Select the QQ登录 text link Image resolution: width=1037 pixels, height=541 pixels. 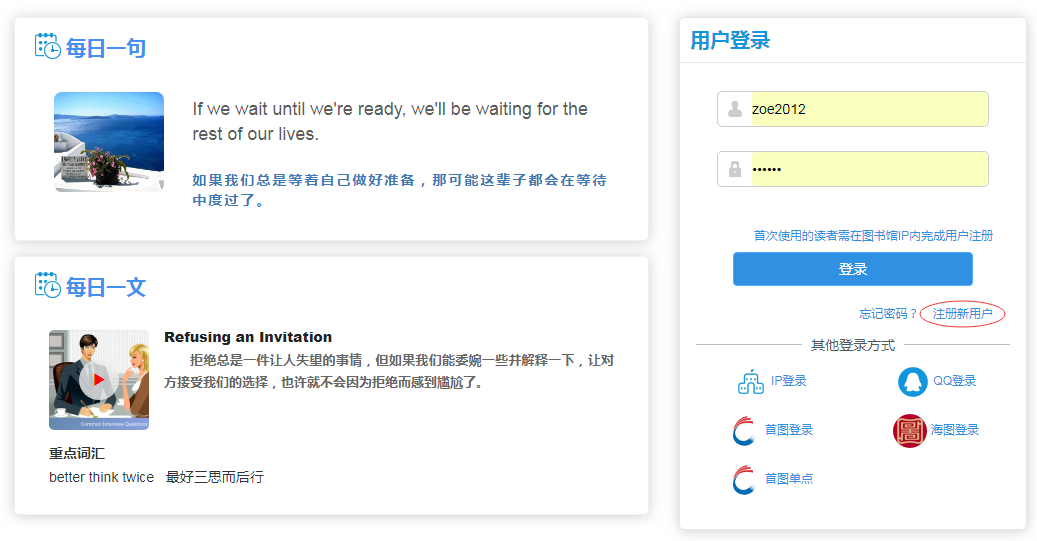(x=954, y=381)
